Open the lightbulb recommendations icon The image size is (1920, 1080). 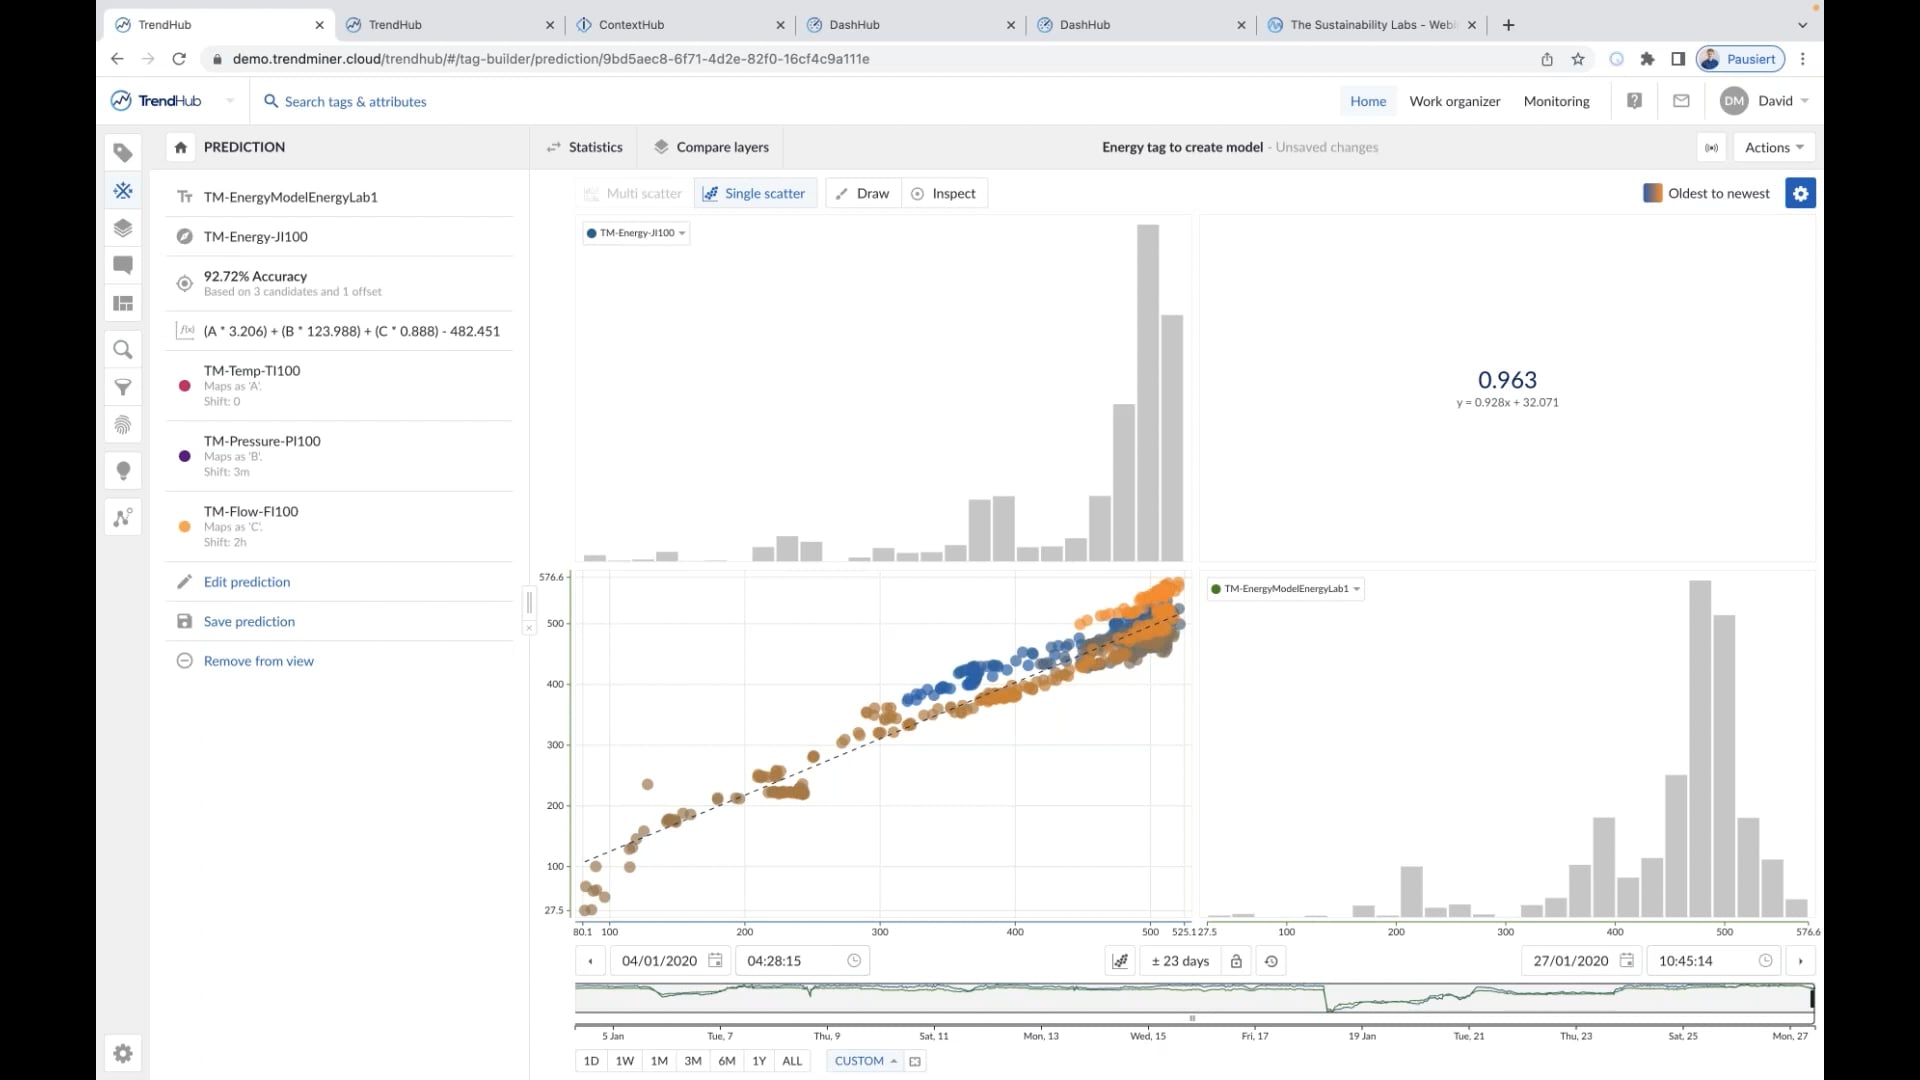point(123,470)
